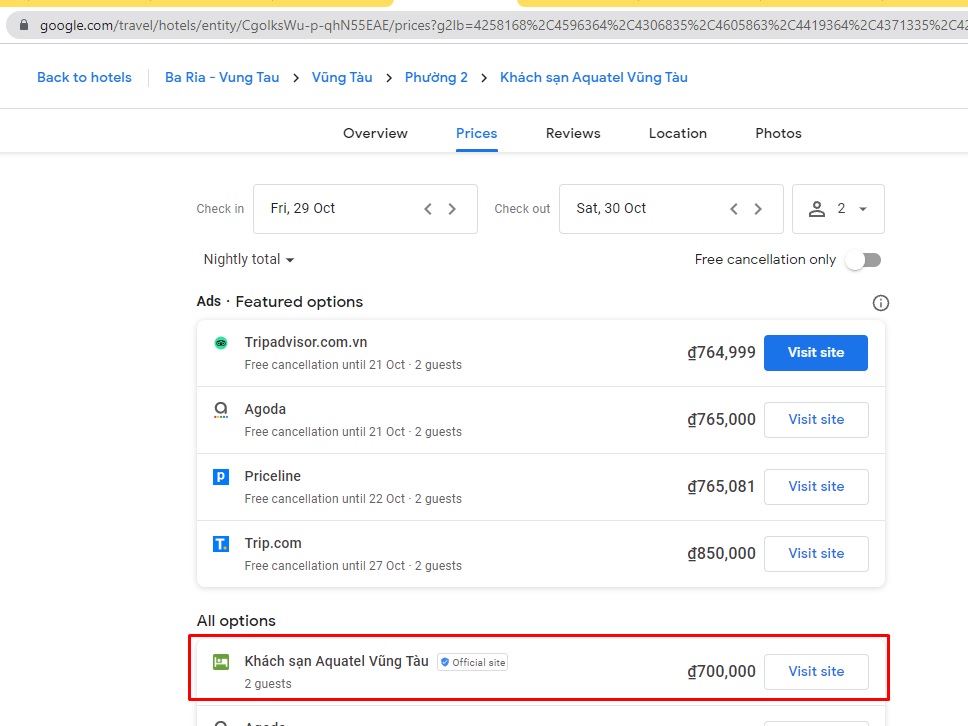Click the padlock icon in the address bar
968x726 pixels.
pyautogui.click(x=23, y=25)
